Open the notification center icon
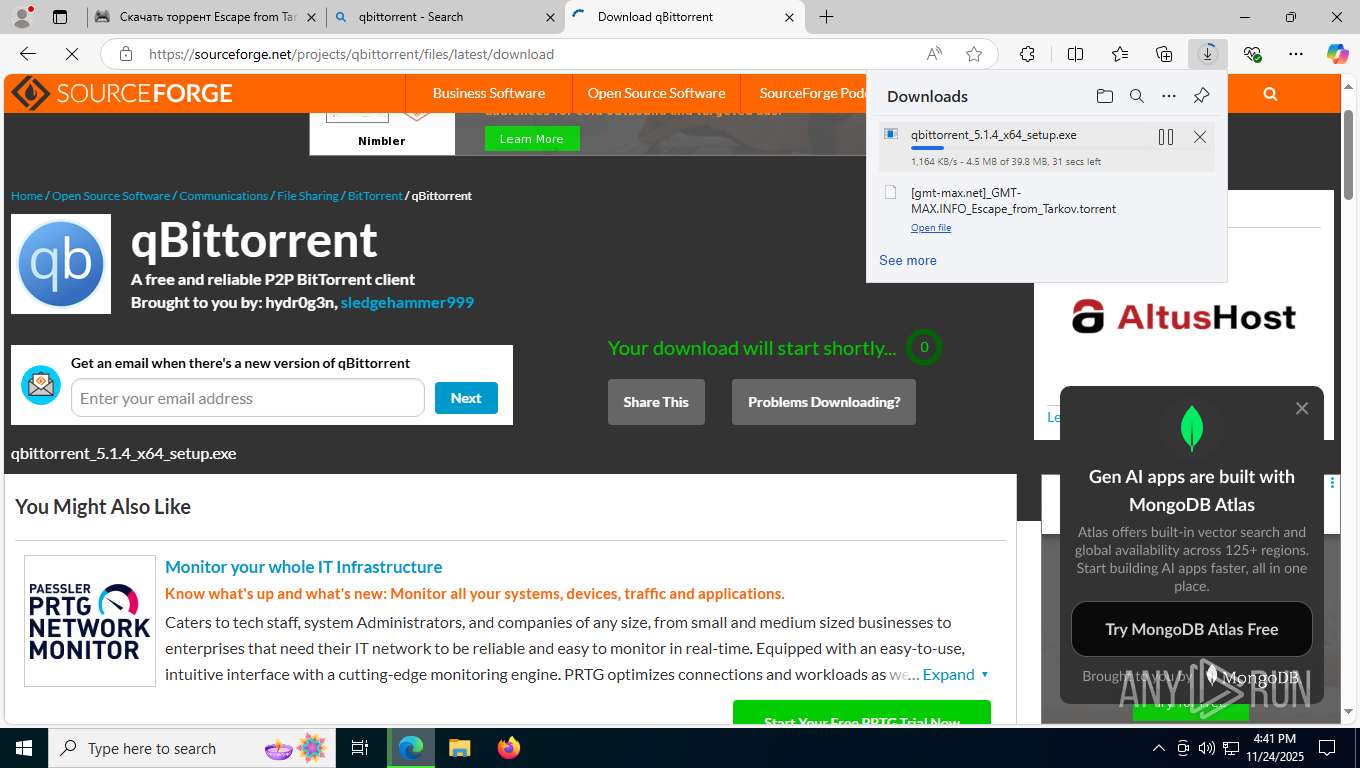Screen dimensions: 1360x768 tap(1327, 748)
